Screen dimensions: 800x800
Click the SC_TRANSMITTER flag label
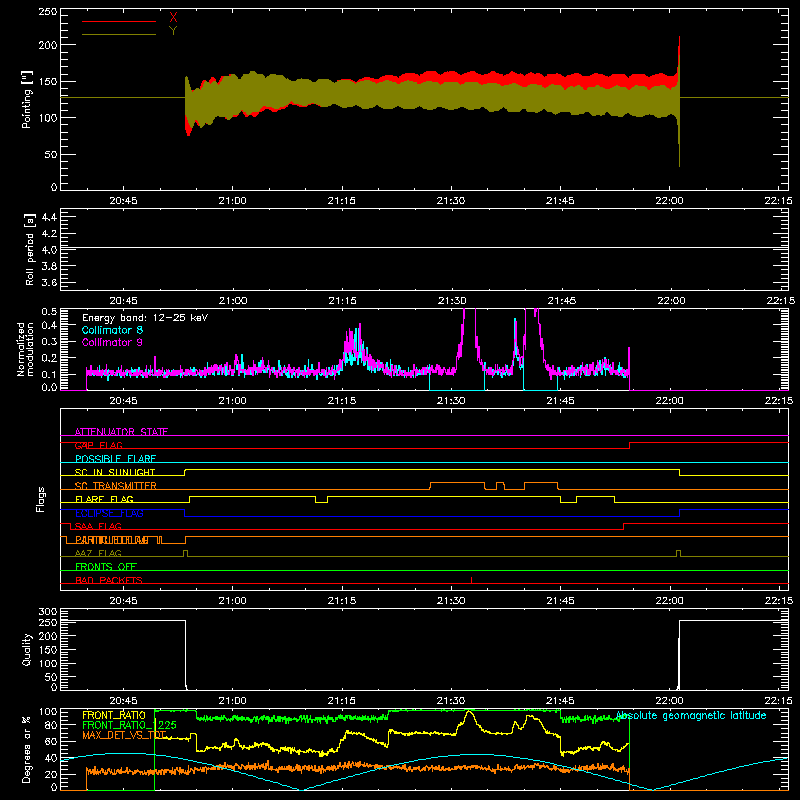tap(115, 486)
